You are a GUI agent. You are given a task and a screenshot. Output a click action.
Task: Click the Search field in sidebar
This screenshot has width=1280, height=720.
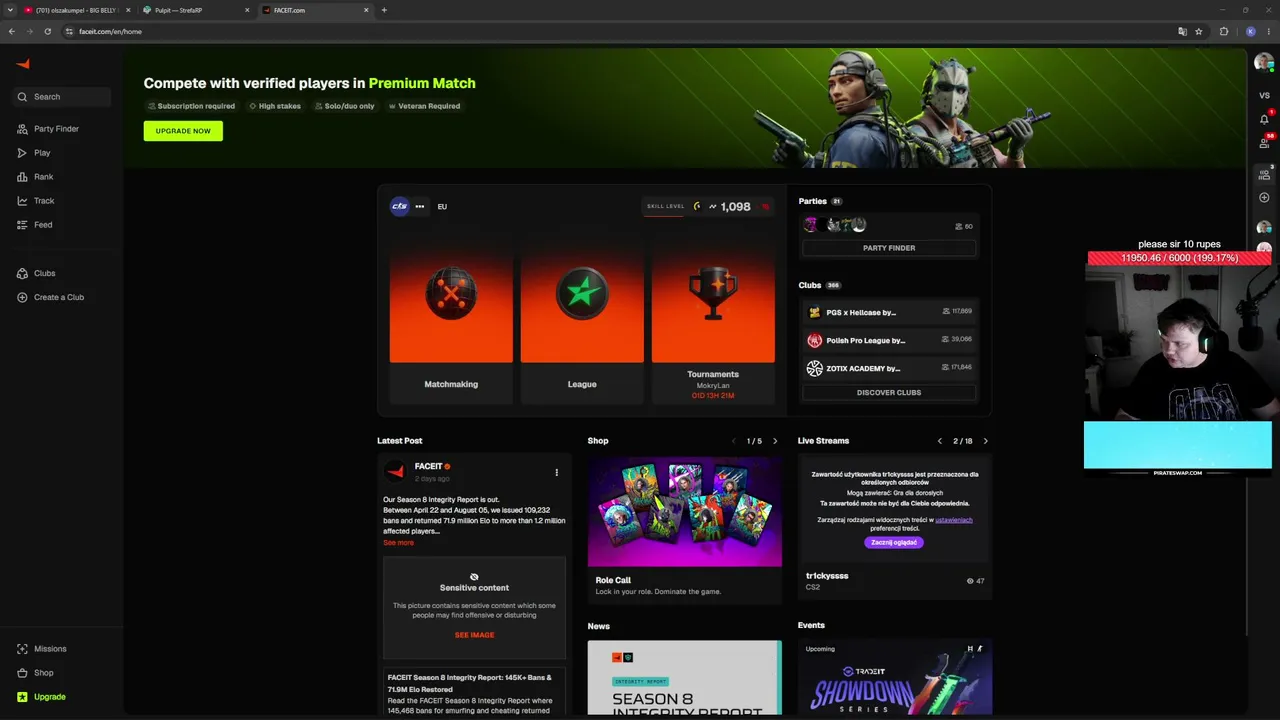pyautogui.click(x=62, y=97)
